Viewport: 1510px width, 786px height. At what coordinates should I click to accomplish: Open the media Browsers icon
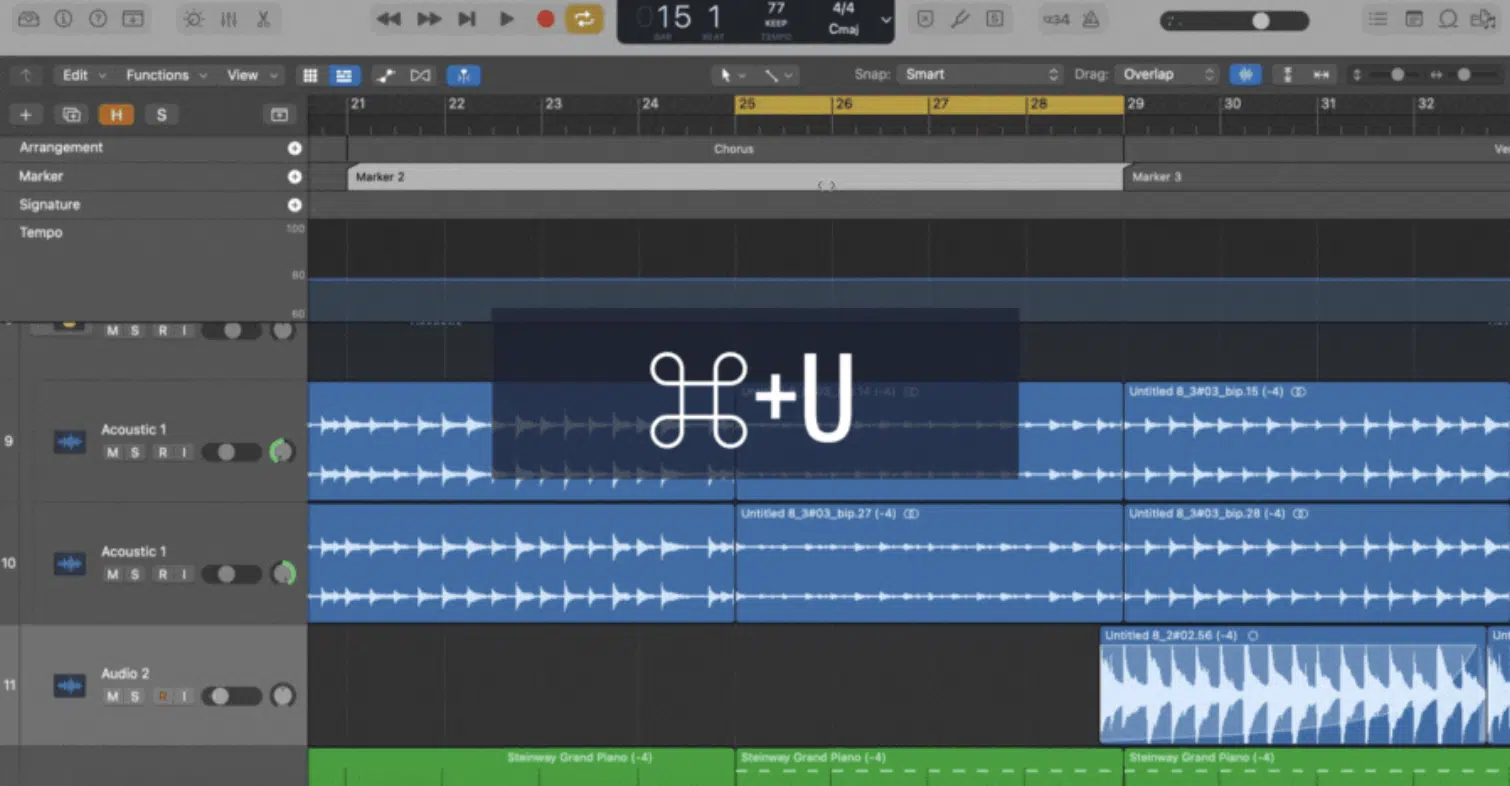click(x=1482, y=19)
